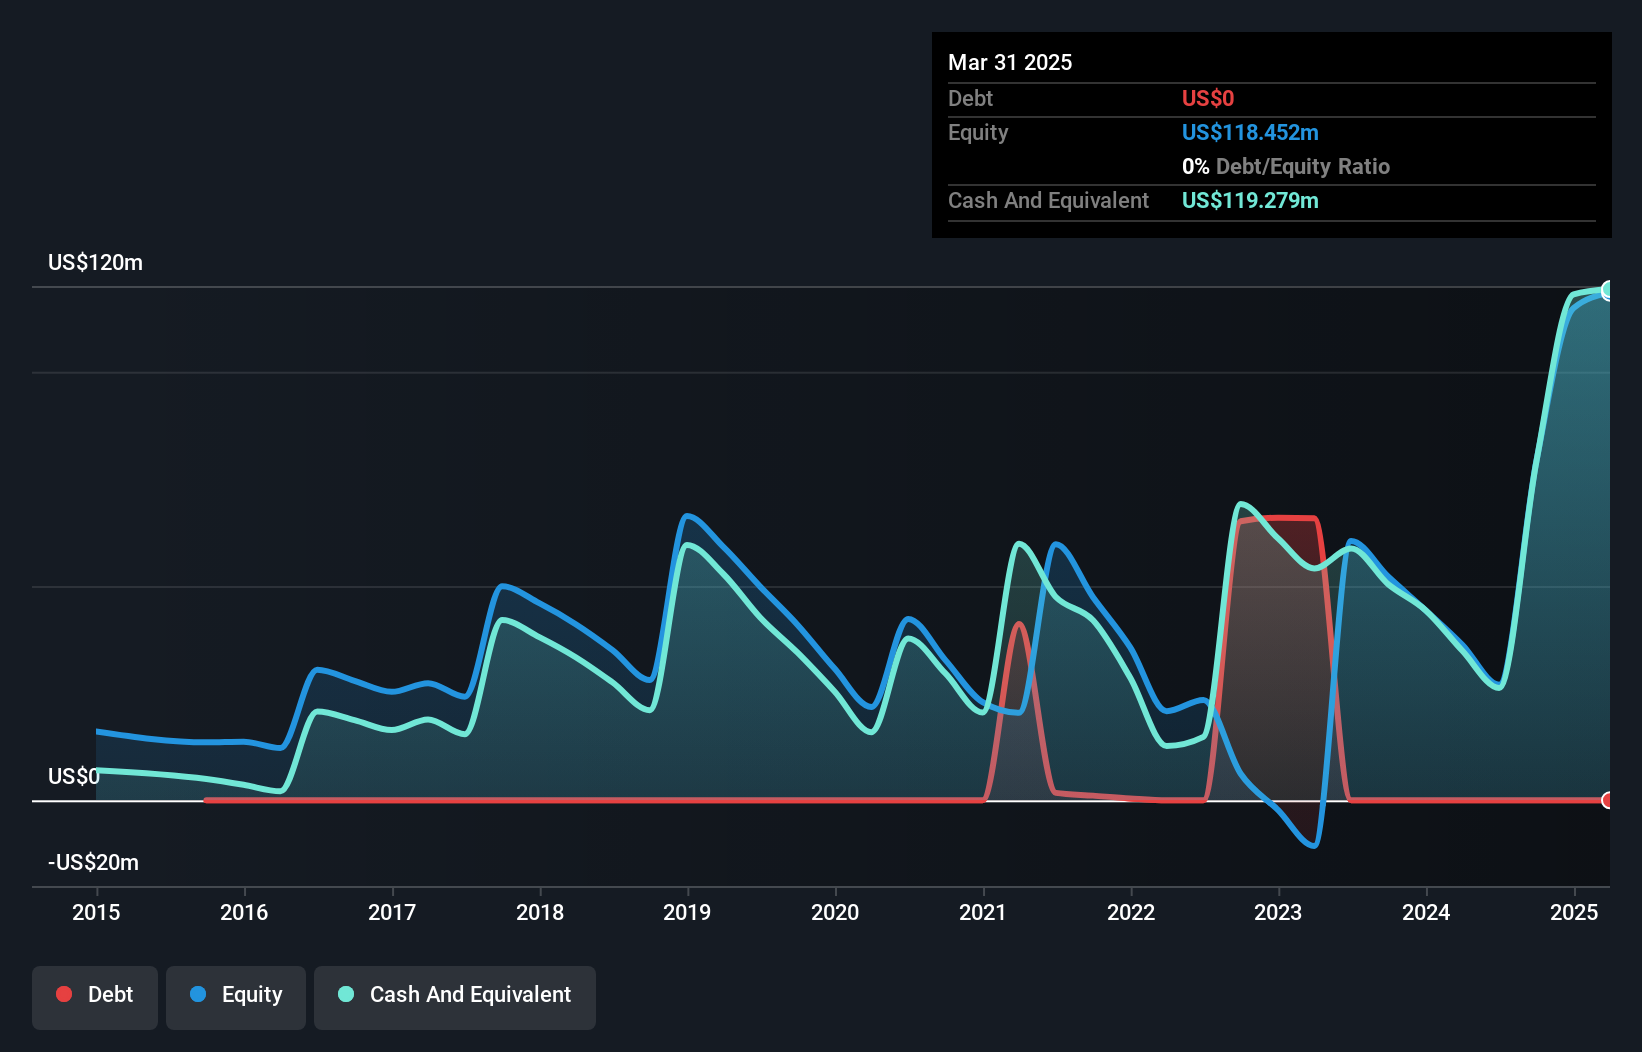Click the Mar 31 2025 tooltip date
Image resolution: width=1642 pixels, height=1052 pixels.
1010,62
